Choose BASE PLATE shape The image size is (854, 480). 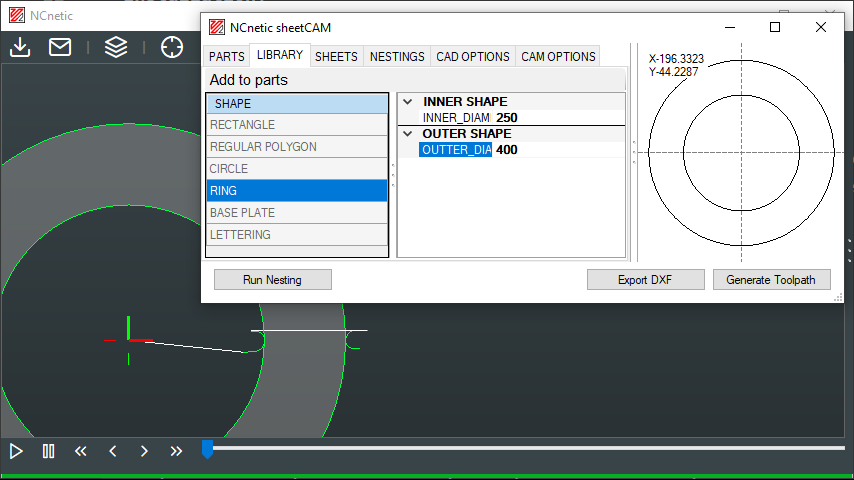click(297, 212)
